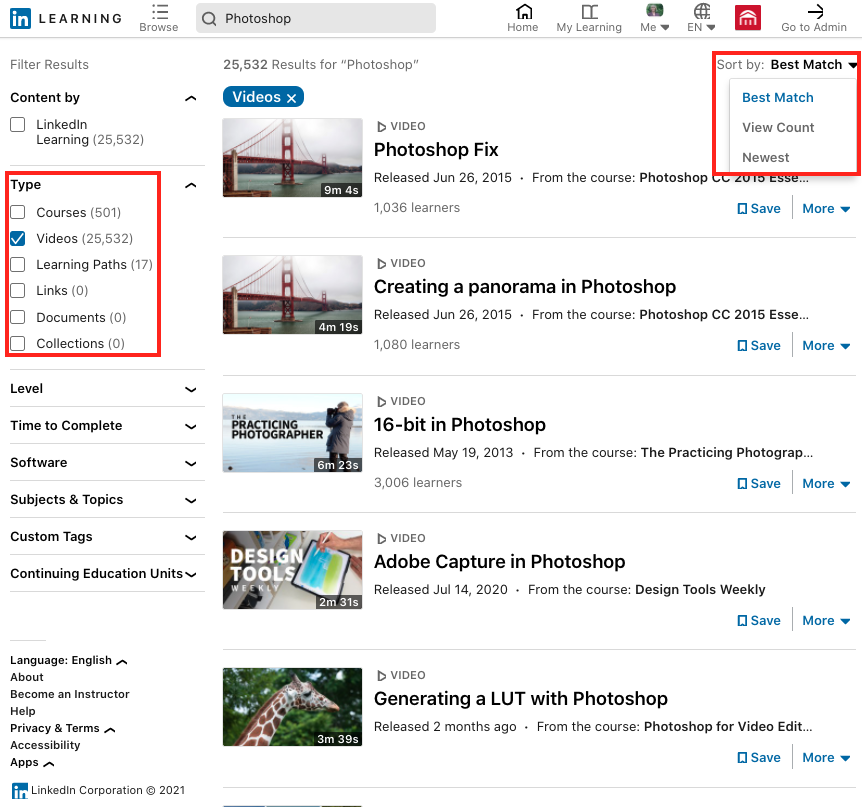Open the Practicing Photographer thumbnail
The height and width of the screenshot is (807, 862).
(292, 433)
